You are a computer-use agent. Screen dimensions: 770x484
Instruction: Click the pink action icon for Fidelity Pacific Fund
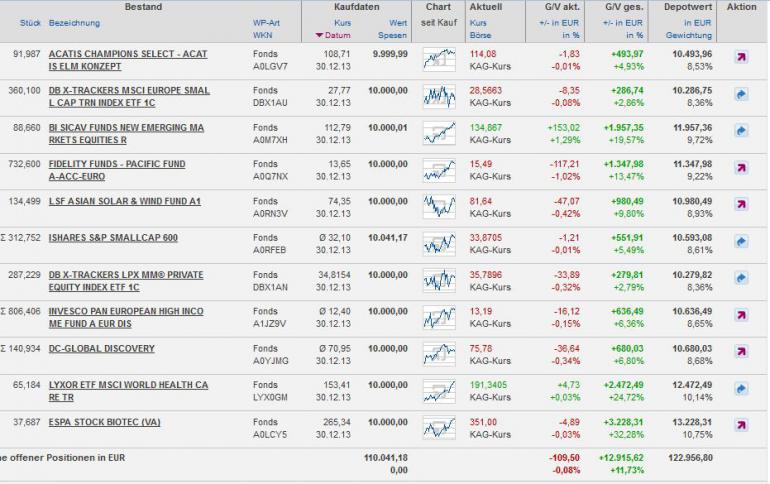point(741,167)
